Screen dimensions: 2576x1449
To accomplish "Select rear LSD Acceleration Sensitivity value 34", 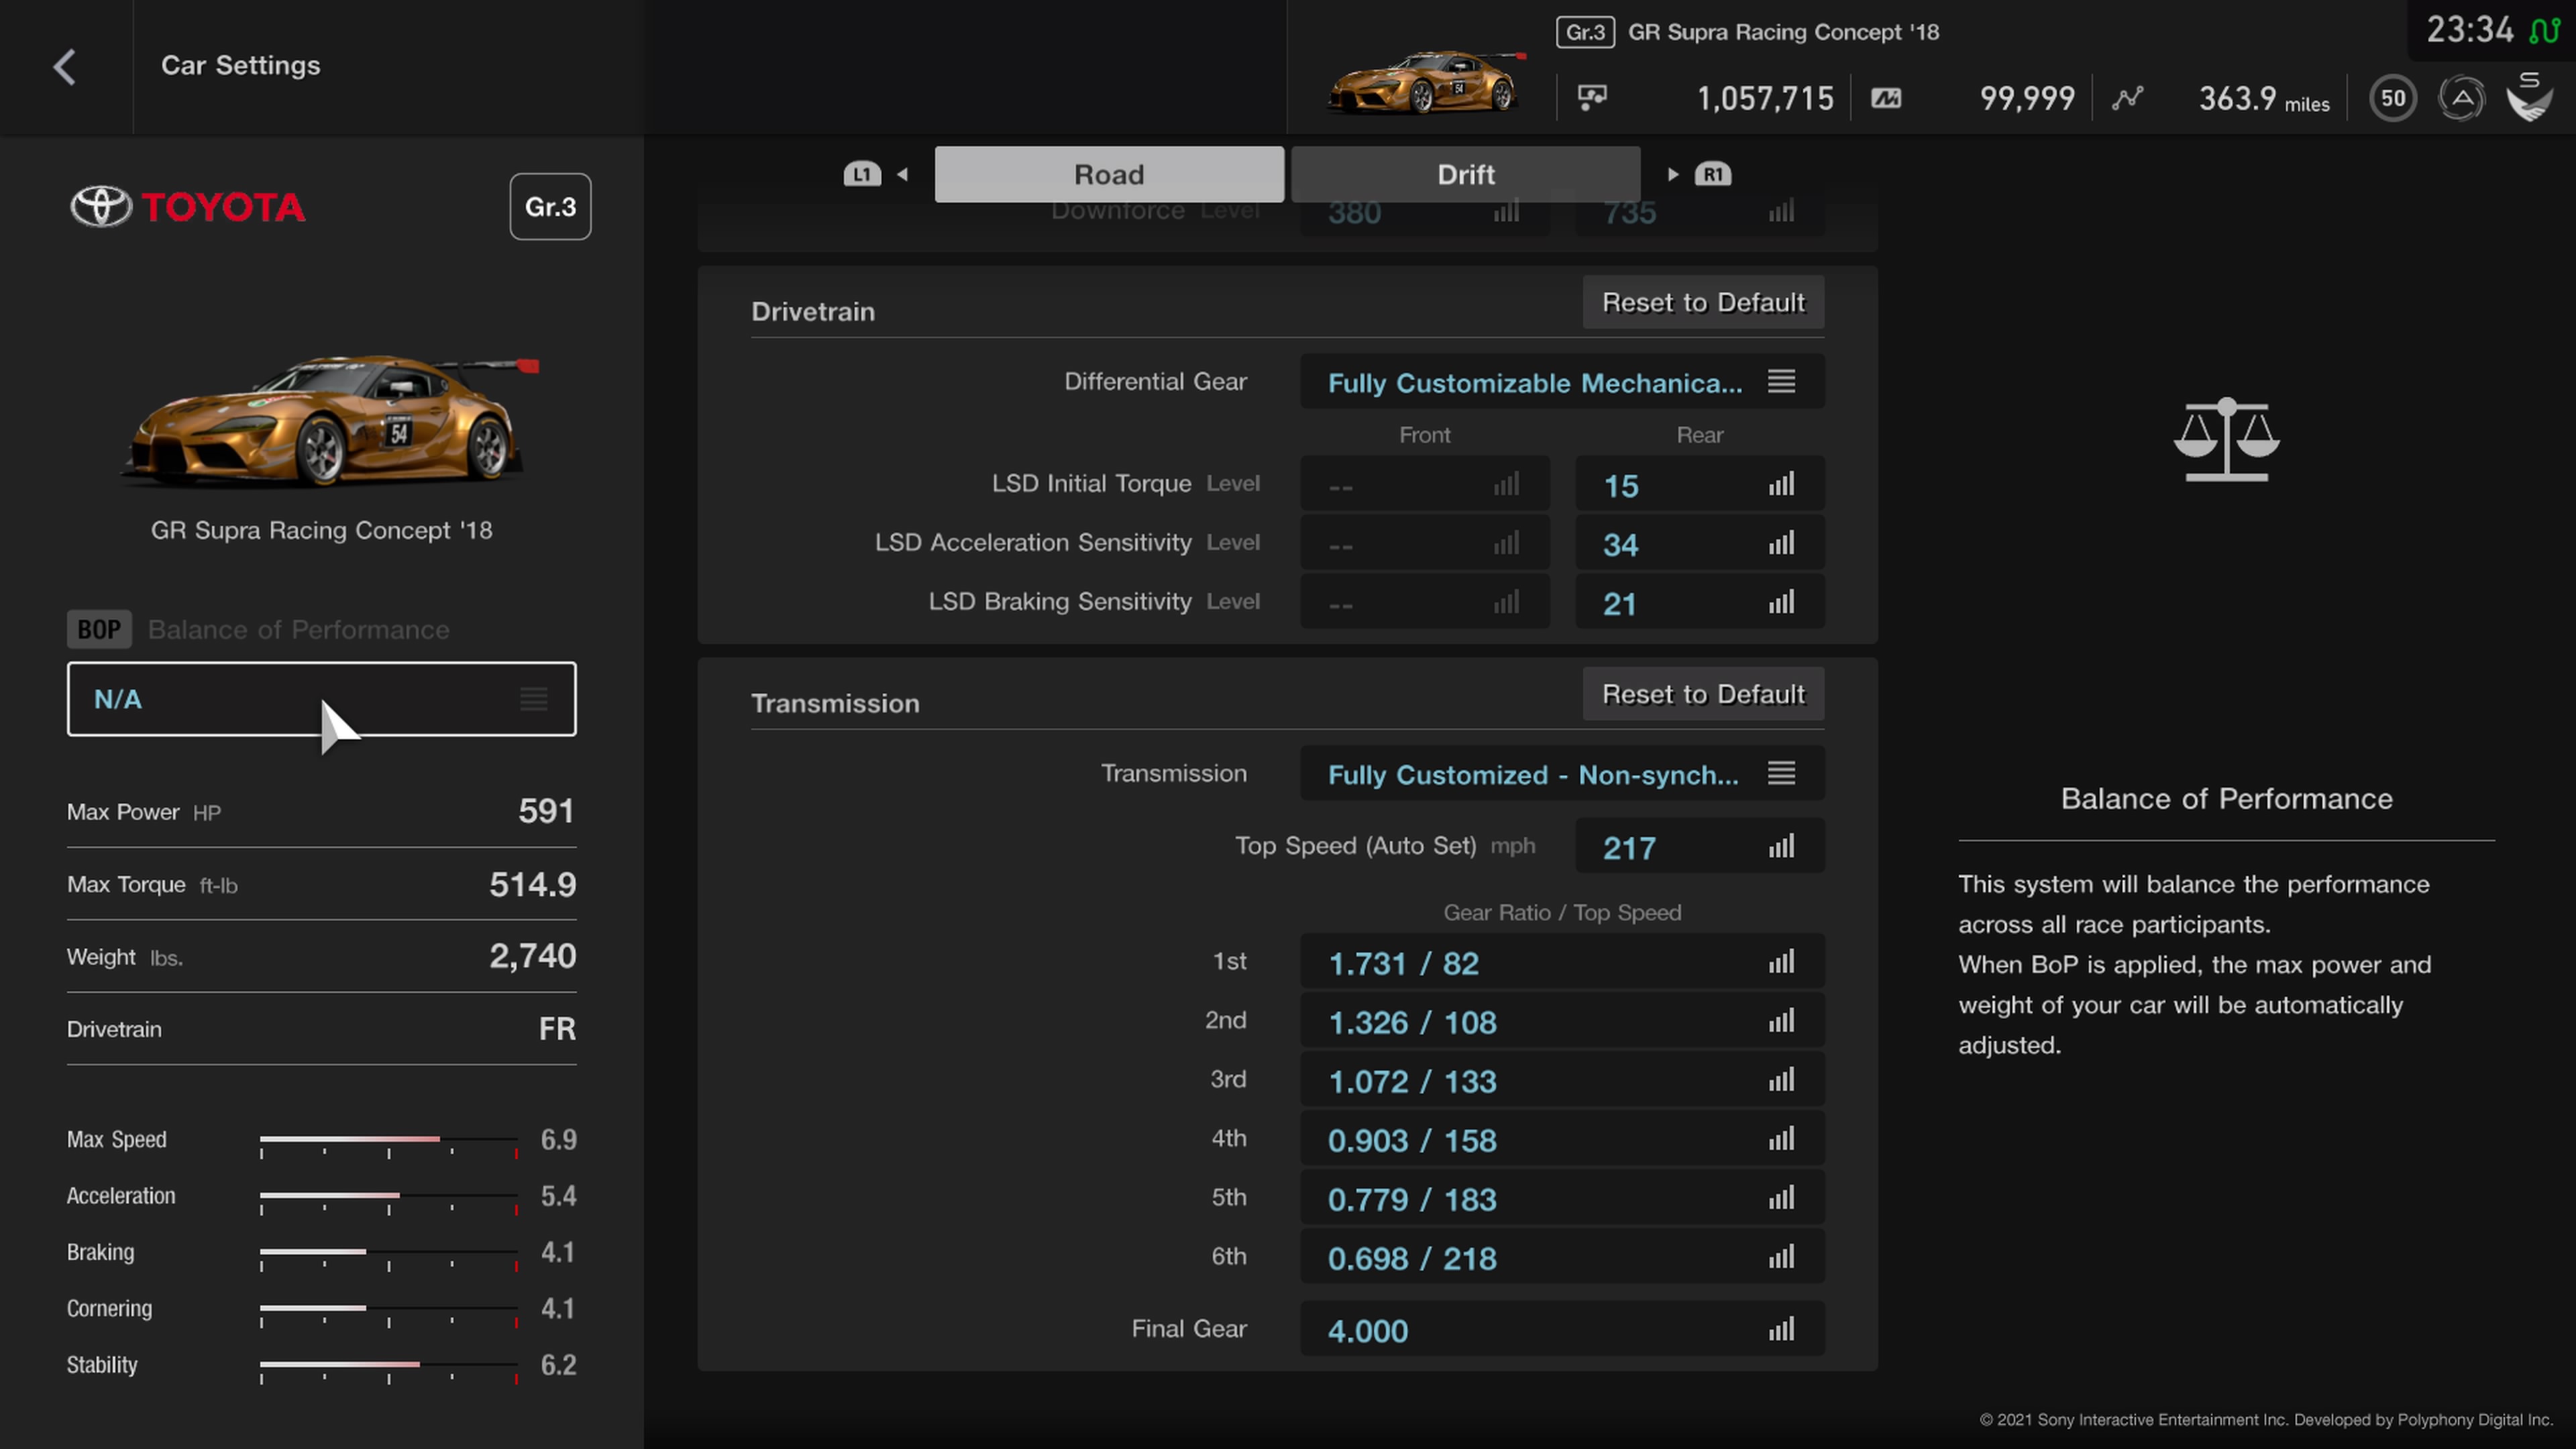I will [x=1700, y=543].
